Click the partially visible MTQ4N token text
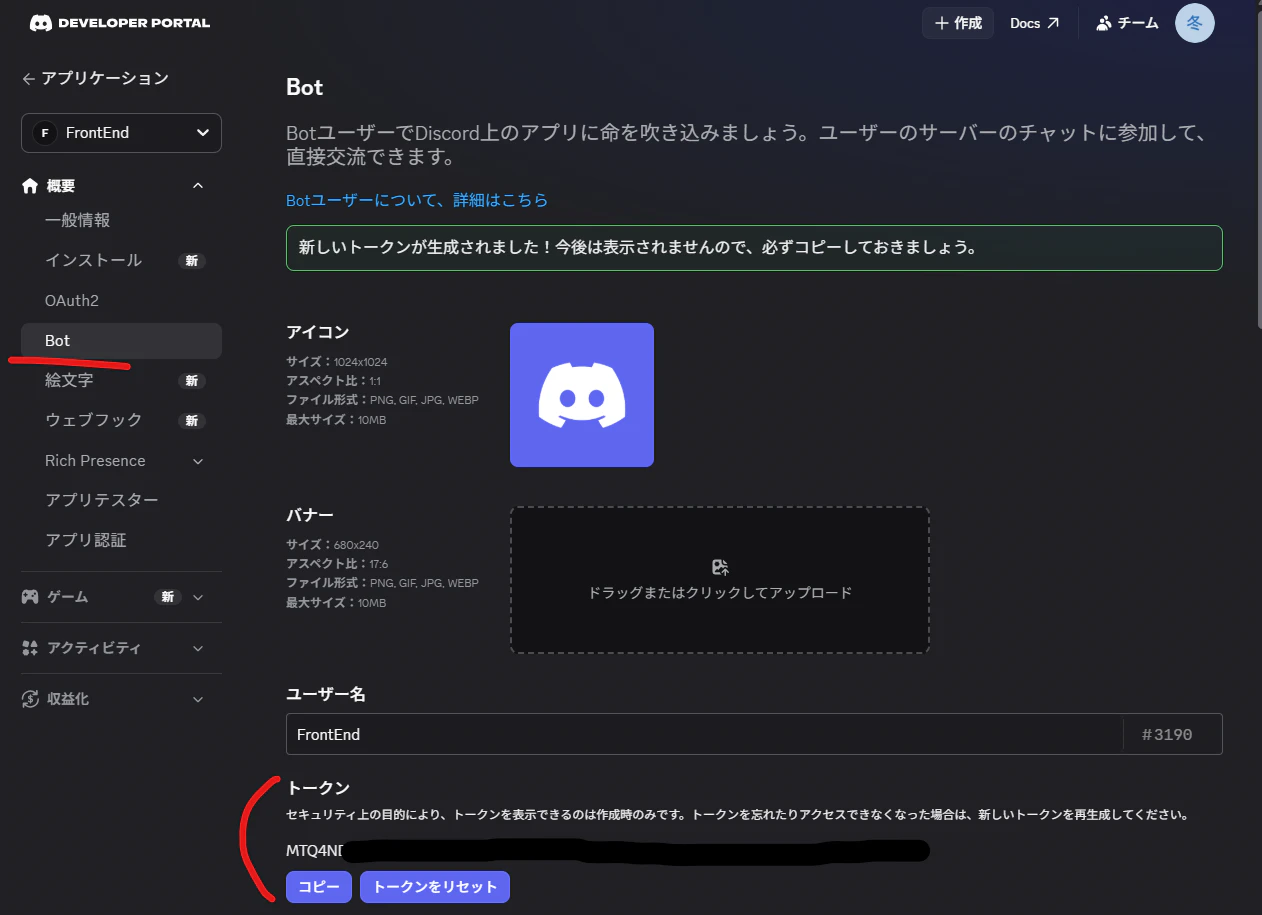The height and width of the screenshot is (915, 1262). (x=315, y=851)
